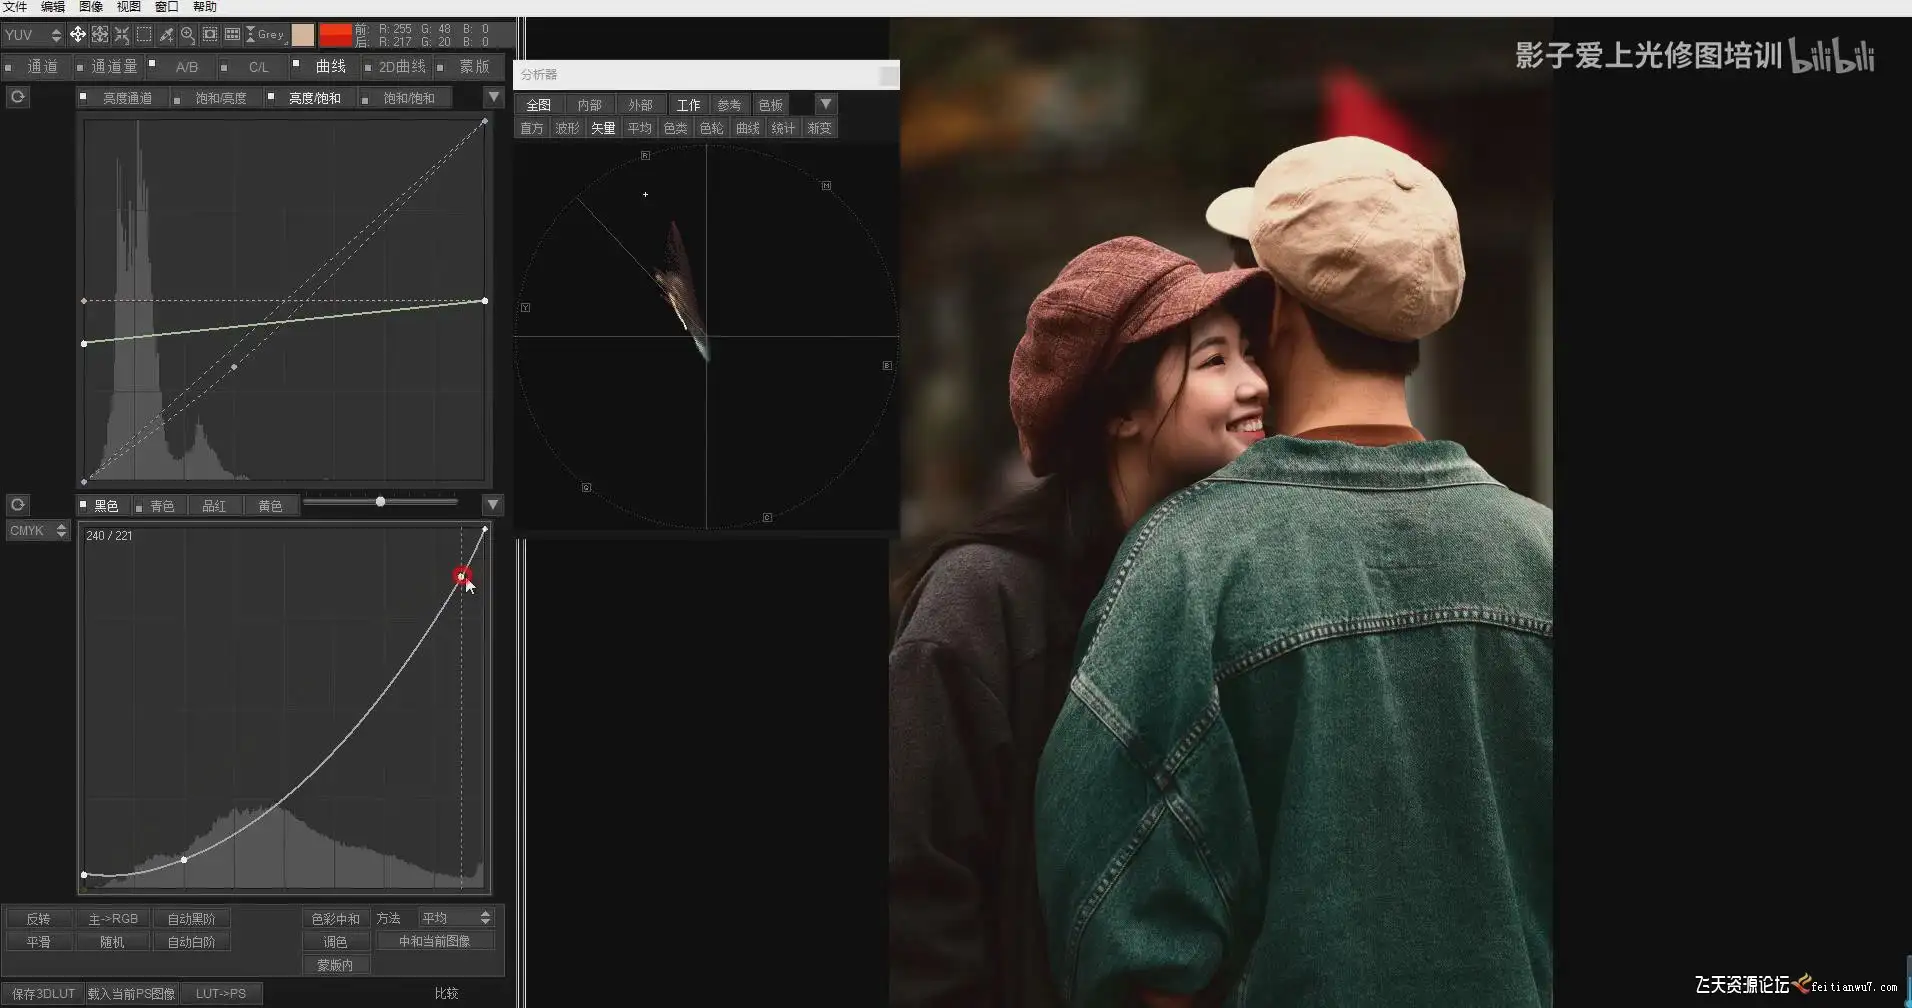Reset the upper curve with refresh icon
This screenshot has width=1912, height=1008.
click(17, 97)
